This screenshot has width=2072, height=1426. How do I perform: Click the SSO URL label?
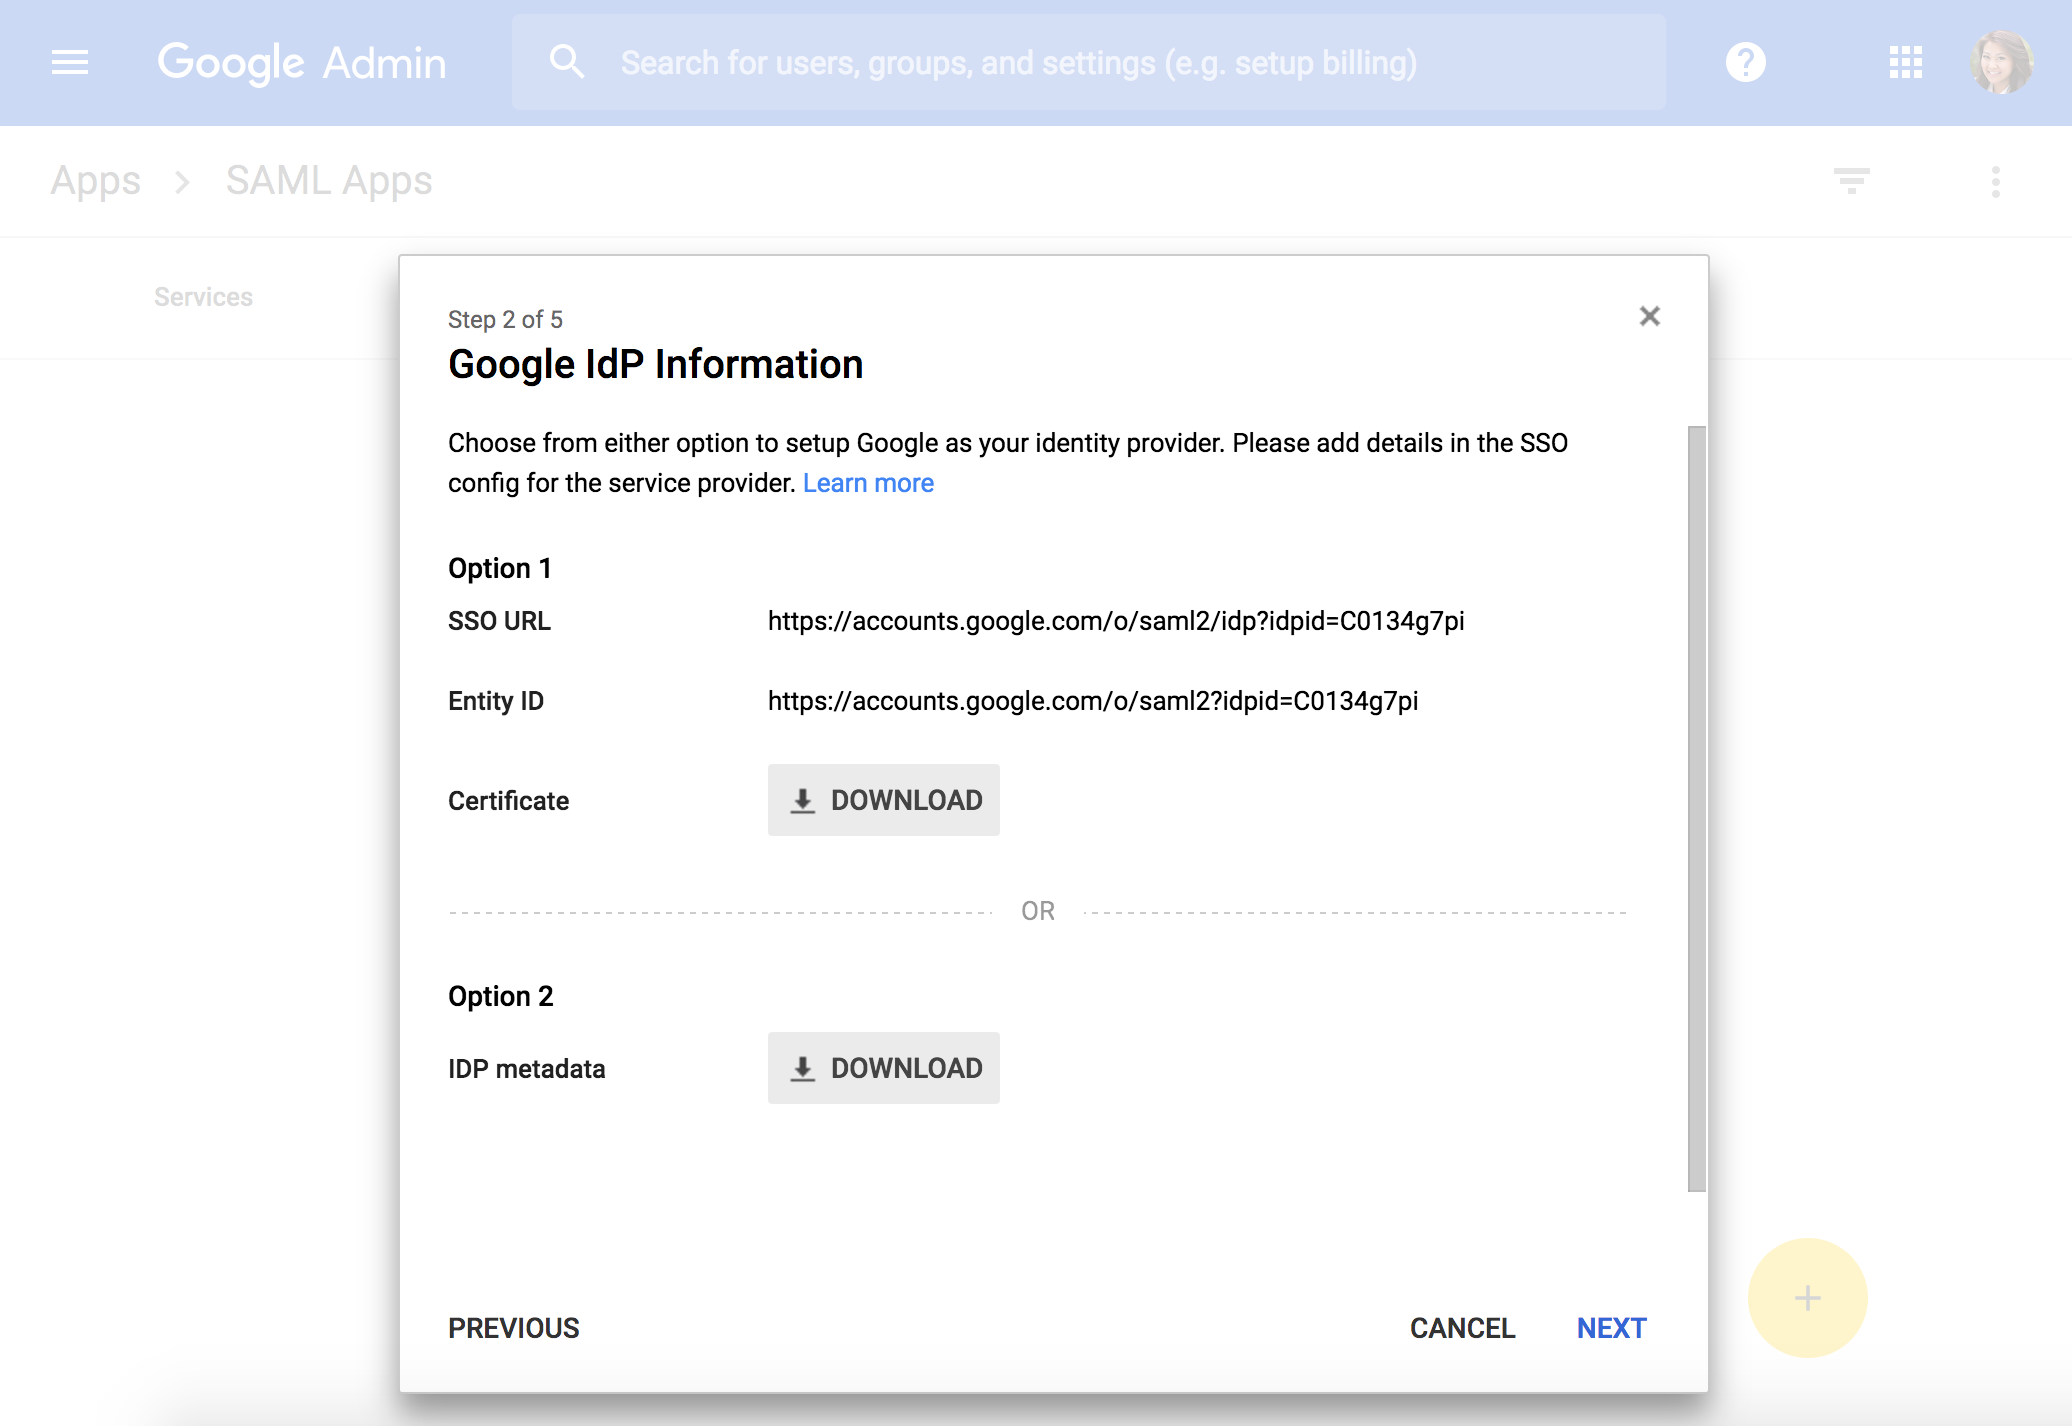click(x=499, y=621)
